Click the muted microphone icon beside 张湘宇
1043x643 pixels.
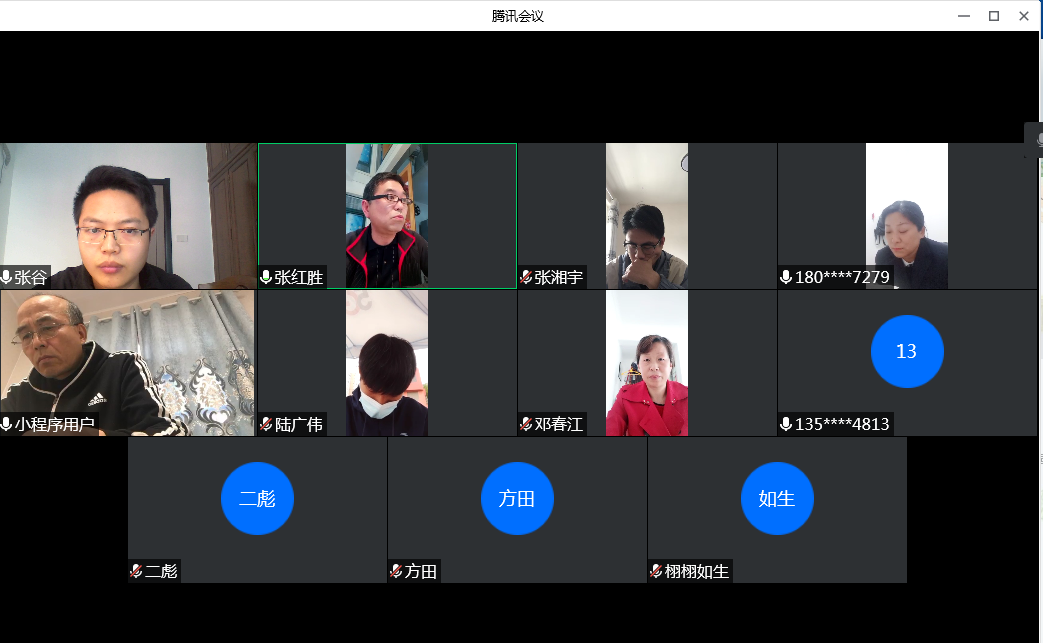[525, 277]
